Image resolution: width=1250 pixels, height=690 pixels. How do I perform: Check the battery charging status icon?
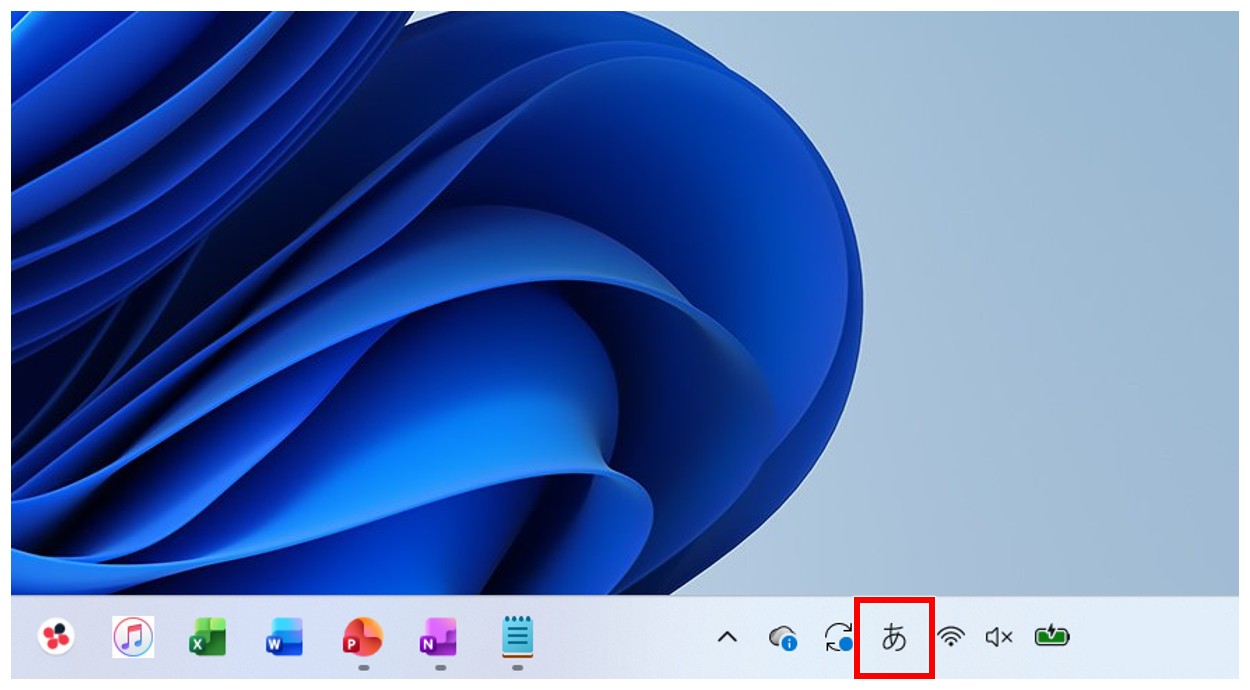point(1052,636)
